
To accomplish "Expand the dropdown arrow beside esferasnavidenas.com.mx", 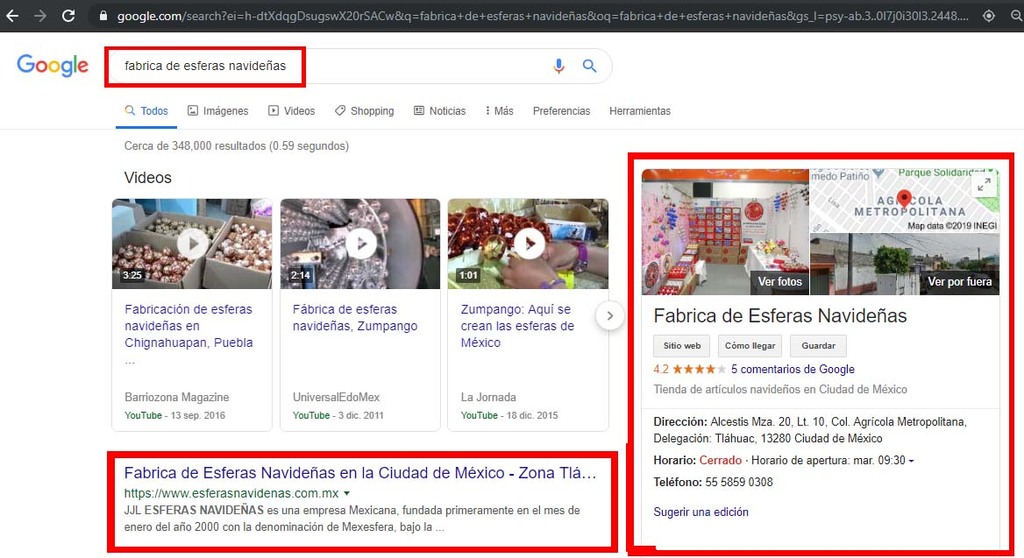I will [x=347, y=493].
